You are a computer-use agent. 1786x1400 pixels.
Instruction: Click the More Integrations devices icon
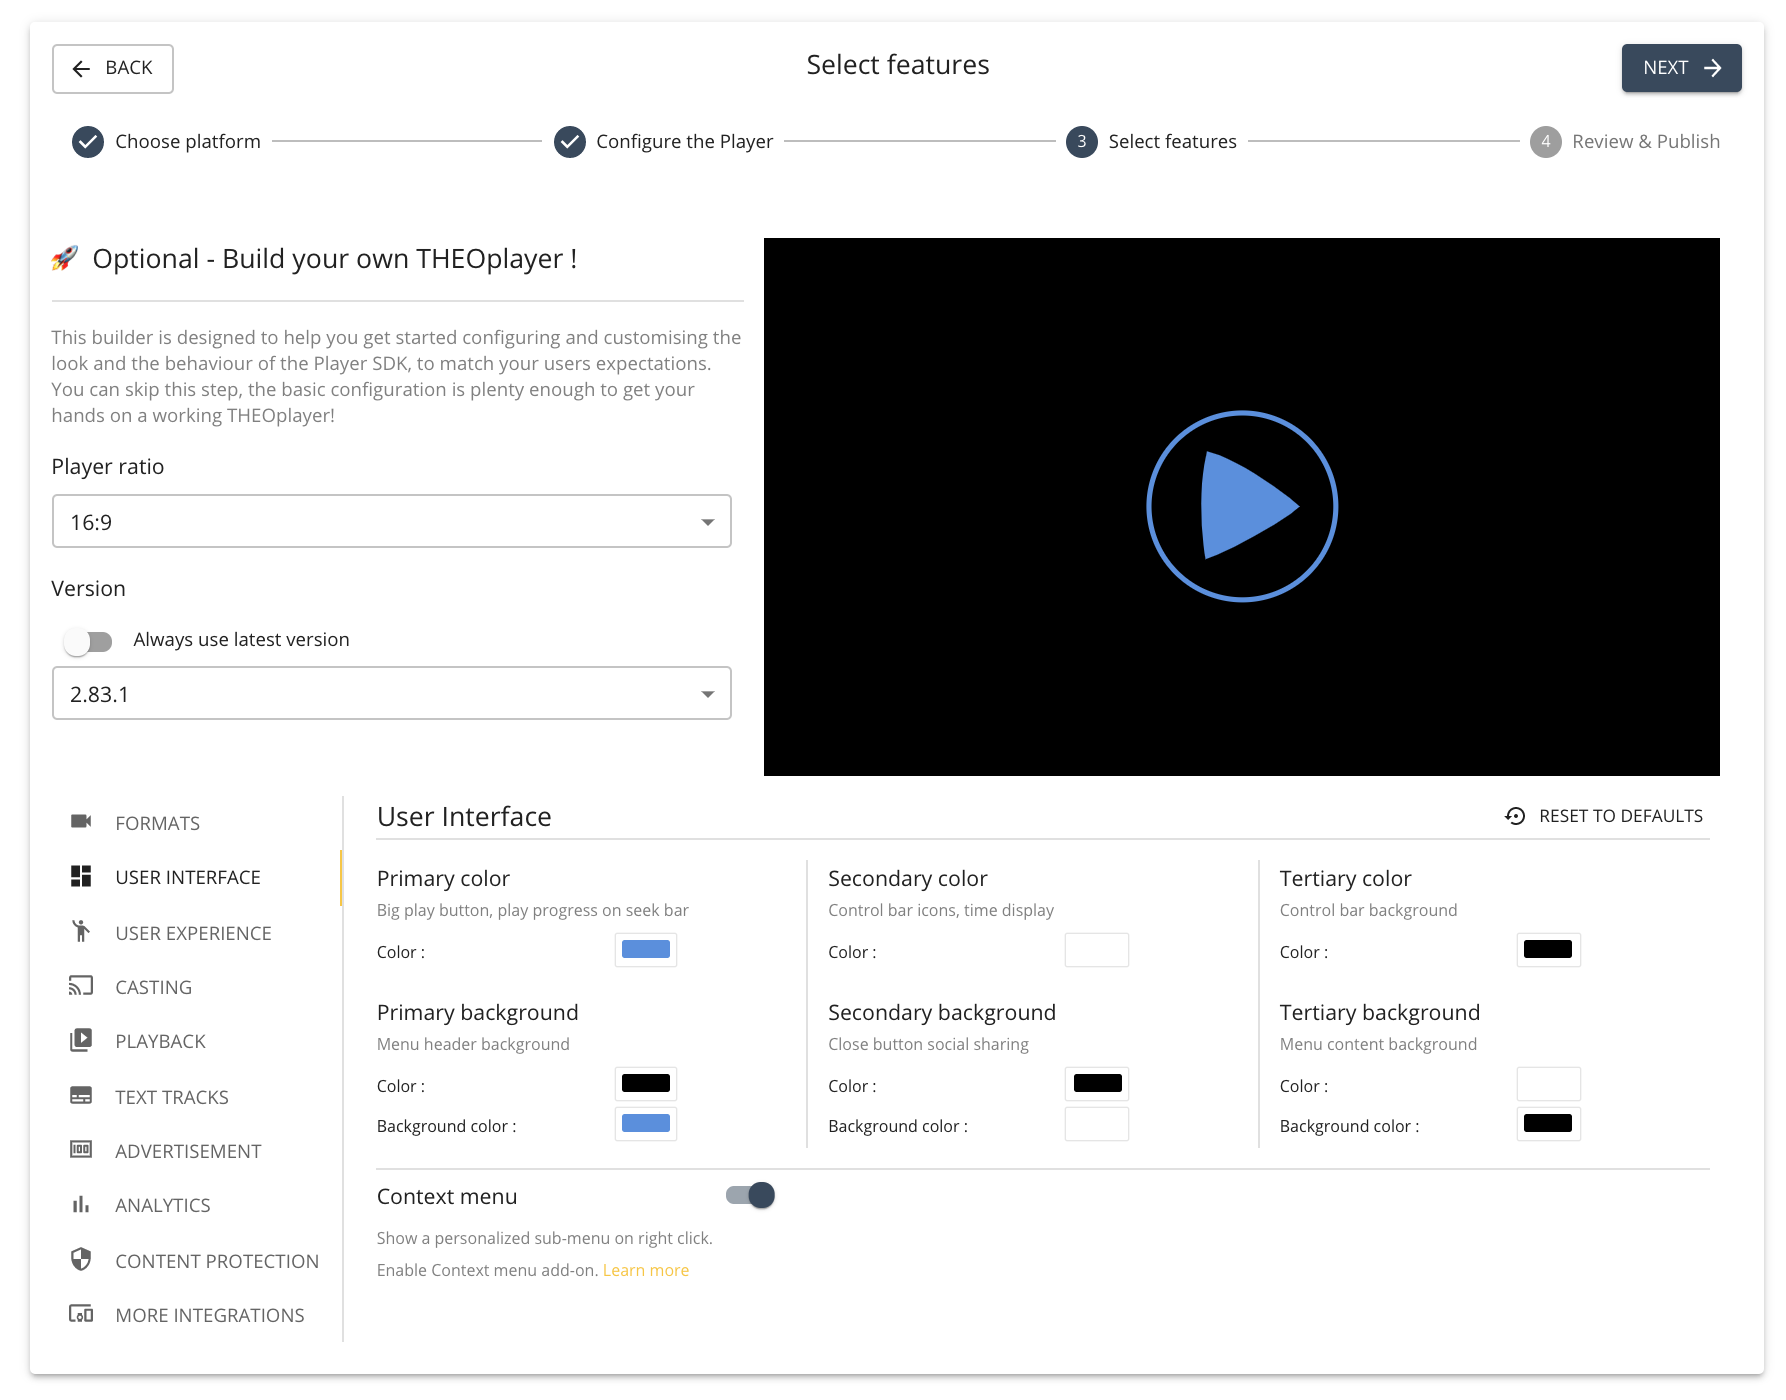pyautogui.click(x=81, y=1314)
